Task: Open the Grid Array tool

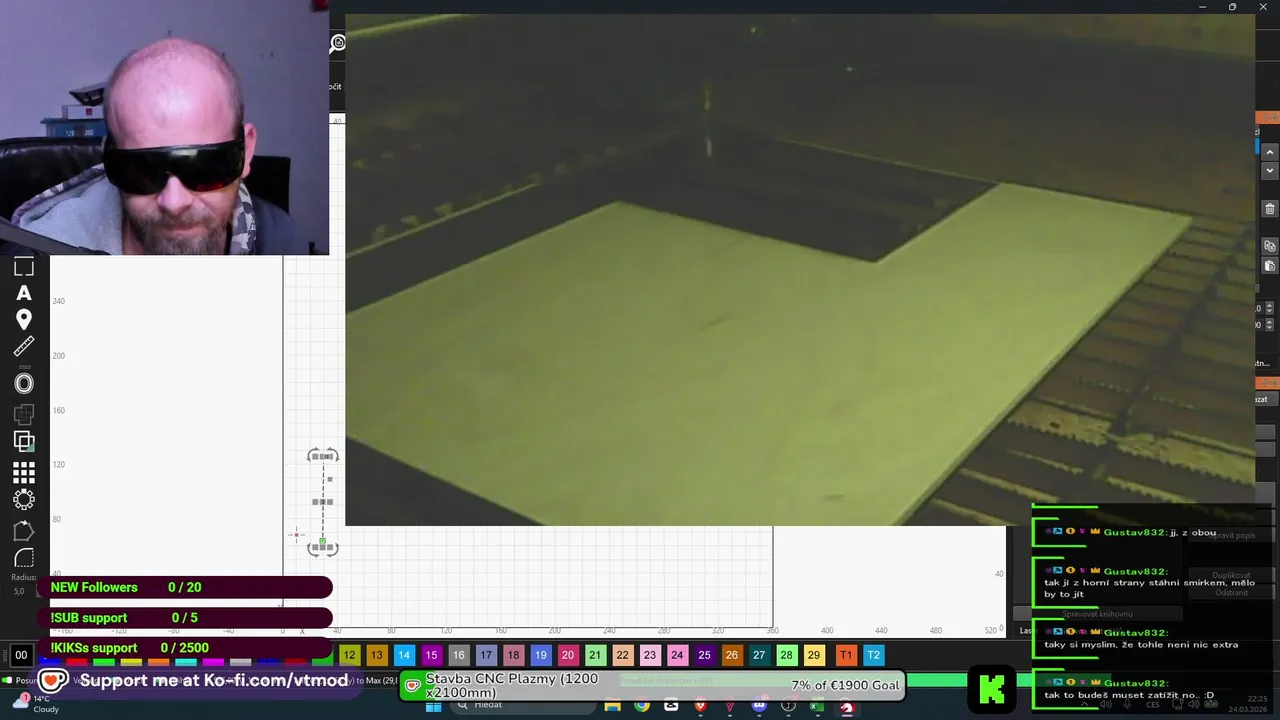Action: point(24,471)
